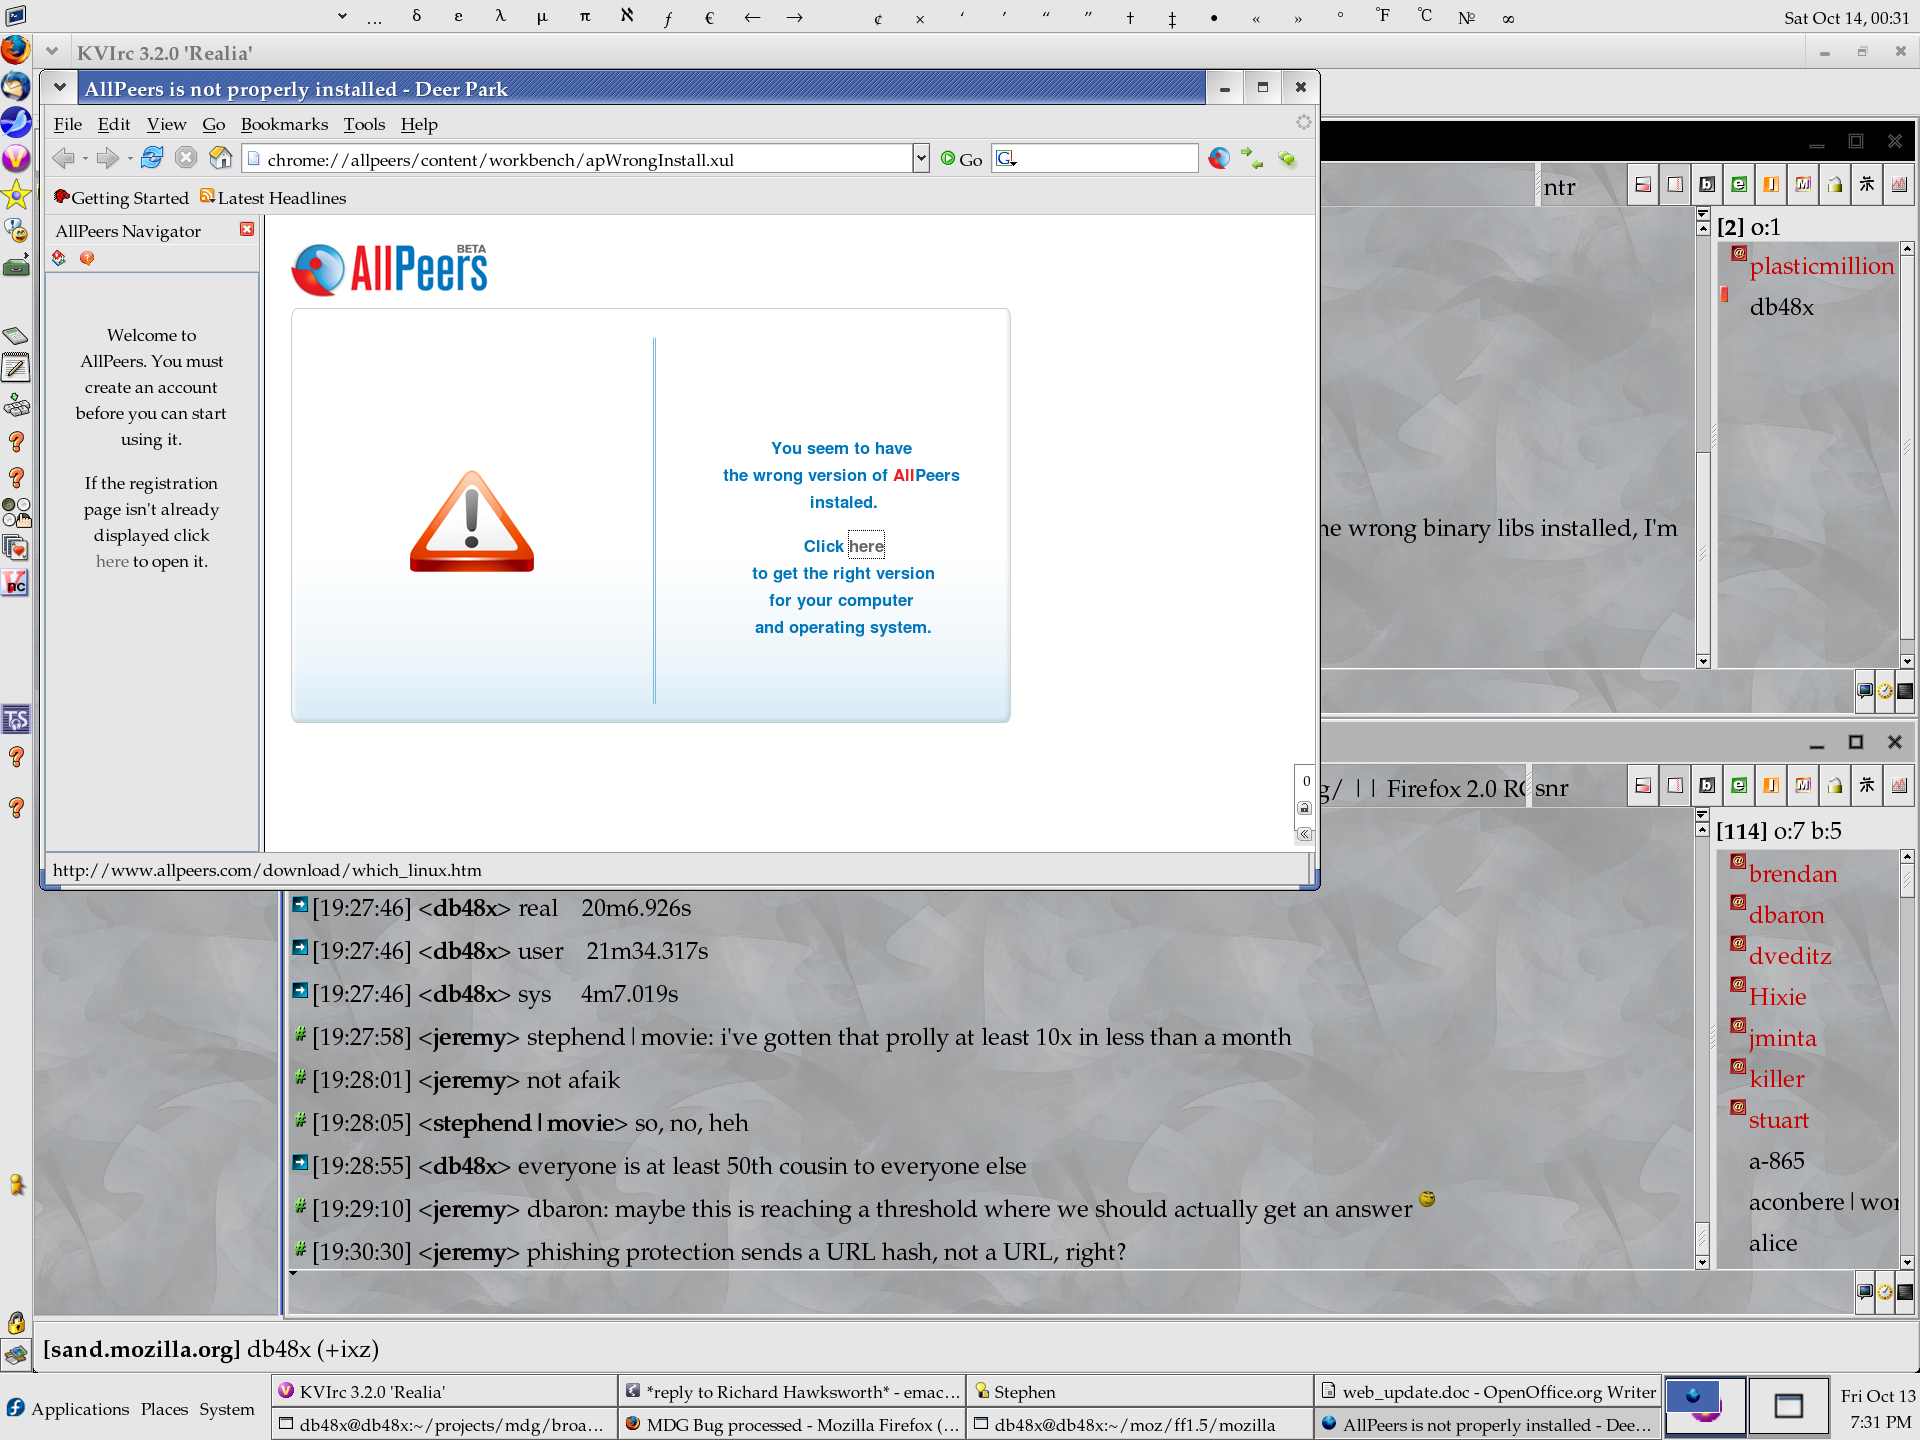Screen dimensions: 1920x1440
Task: Open Thunderbird mail from the left panel
Action: pos(16,86)
